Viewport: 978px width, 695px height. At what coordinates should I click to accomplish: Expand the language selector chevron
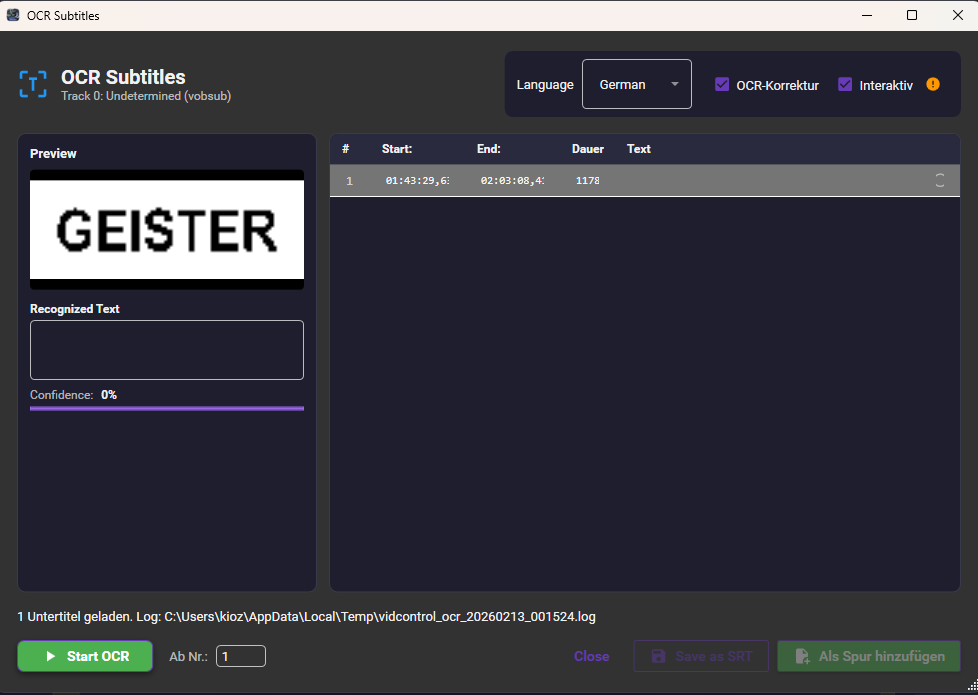(x=676, y=84)
